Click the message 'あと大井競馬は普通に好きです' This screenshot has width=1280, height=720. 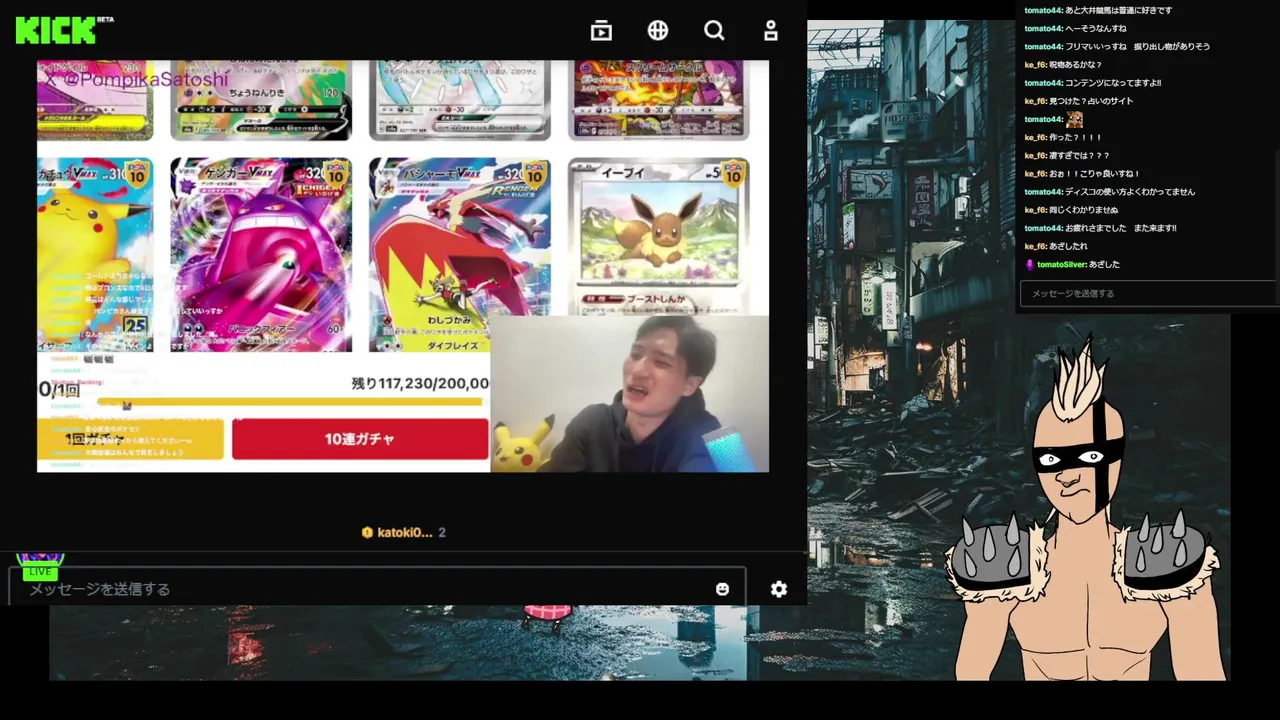coord(1119,10)
